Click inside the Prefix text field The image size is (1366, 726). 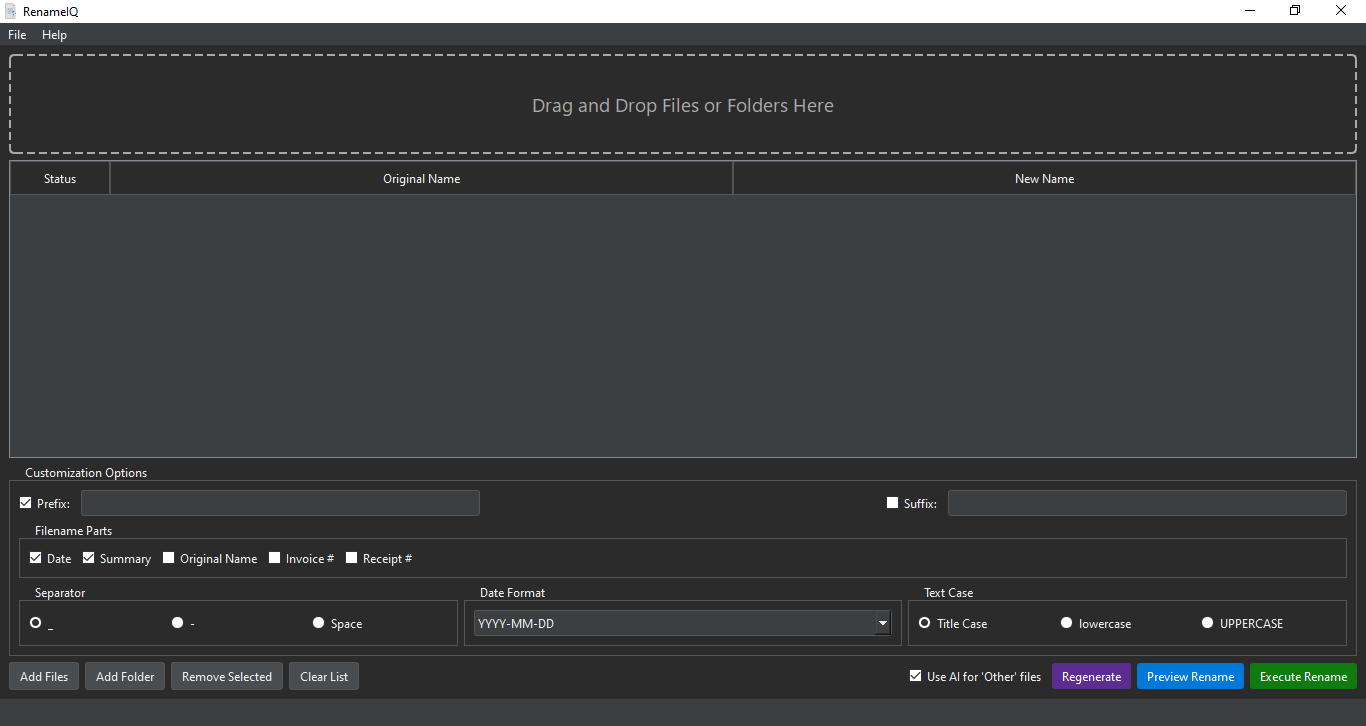click(280, 503)
